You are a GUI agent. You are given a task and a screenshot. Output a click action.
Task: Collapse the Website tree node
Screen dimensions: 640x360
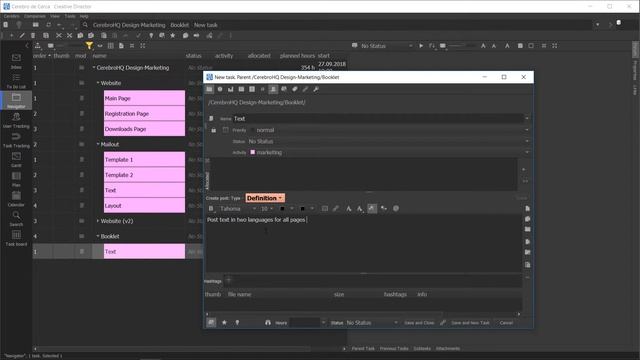98,83
